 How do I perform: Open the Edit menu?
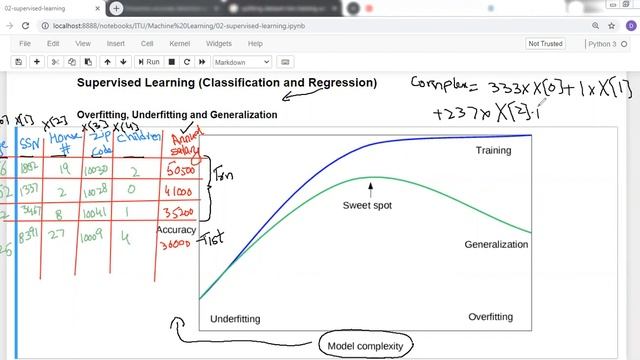point(53,44)
